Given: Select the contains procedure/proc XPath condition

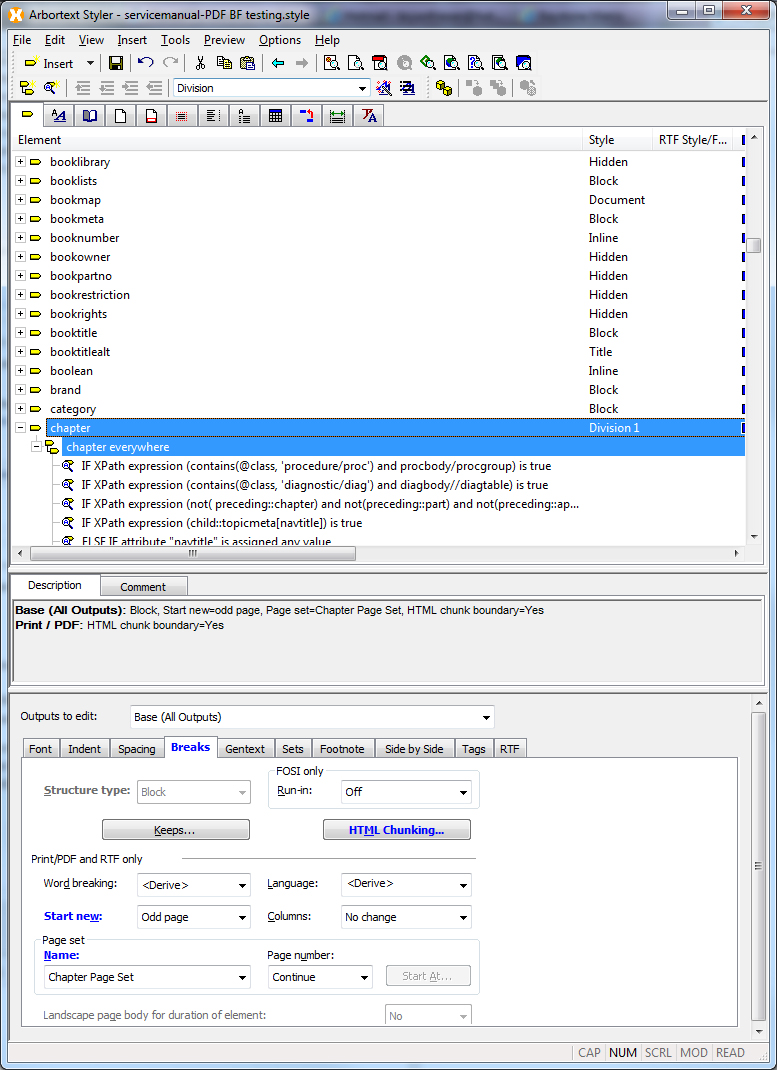Looking at the screenshot, I should click(316, 466).
